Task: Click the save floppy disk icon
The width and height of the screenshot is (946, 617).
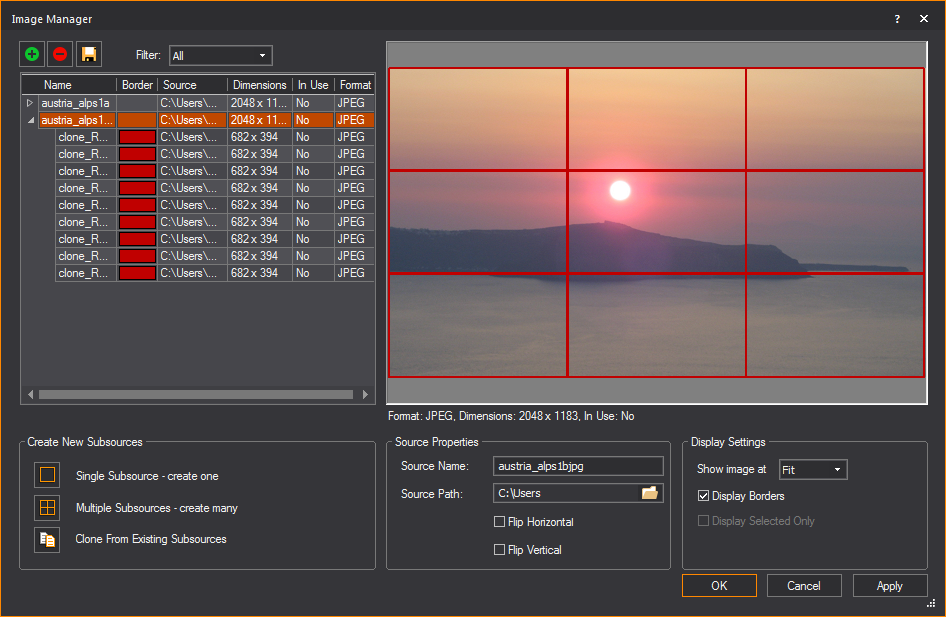Action: (89, 54)
